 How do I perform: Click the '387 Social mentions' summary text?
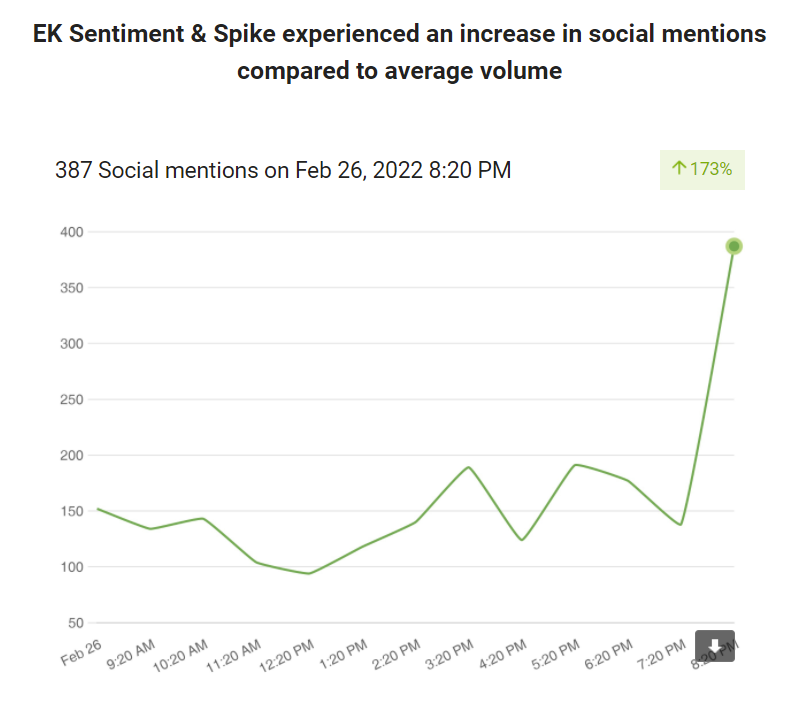pyautogui.click(x=283, y=170)
